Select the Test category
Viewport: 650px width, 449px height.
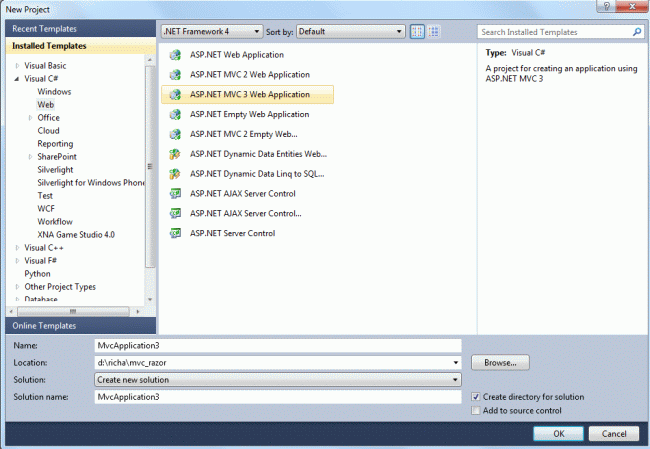coord(45,196)
